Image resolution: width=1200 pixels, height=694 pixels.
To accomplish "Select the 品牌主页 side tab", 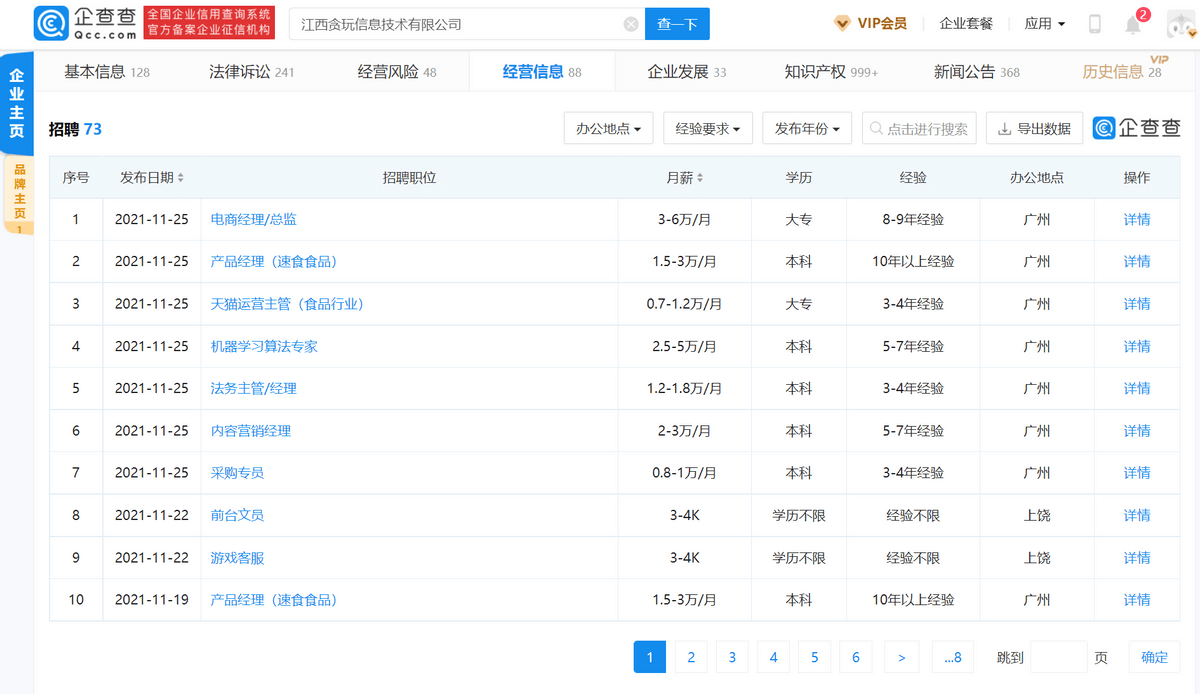I will 19,196.
